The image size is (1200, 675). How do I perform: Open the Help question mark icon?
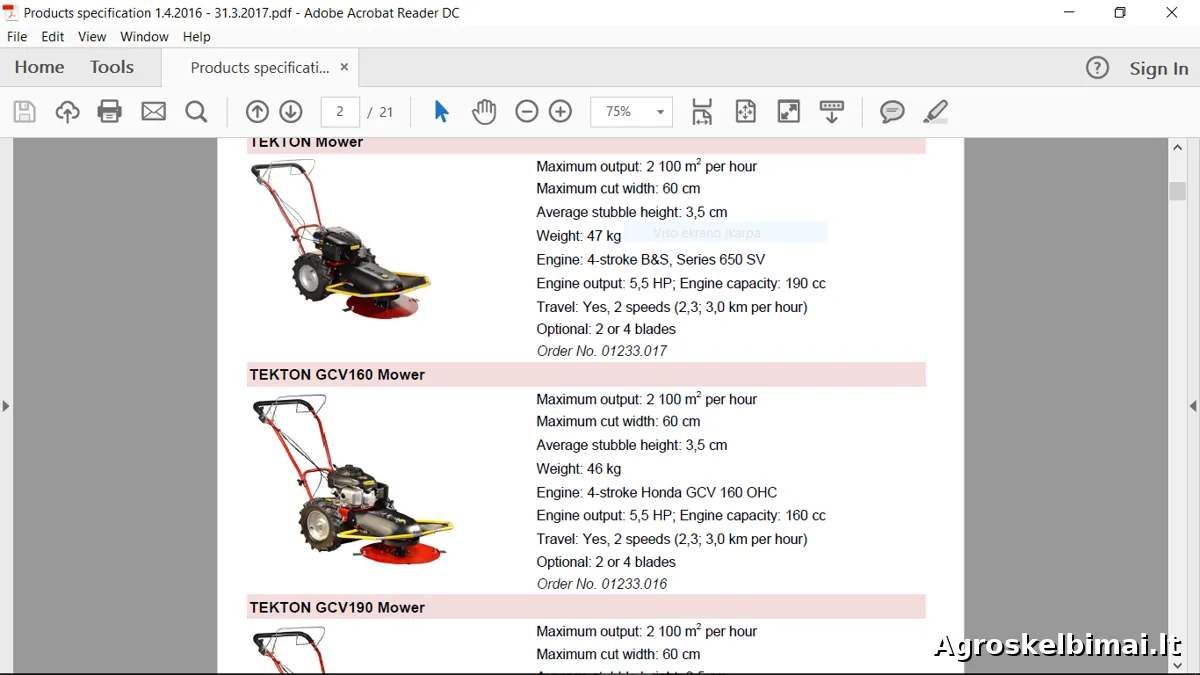click(x=1097, y=68)
